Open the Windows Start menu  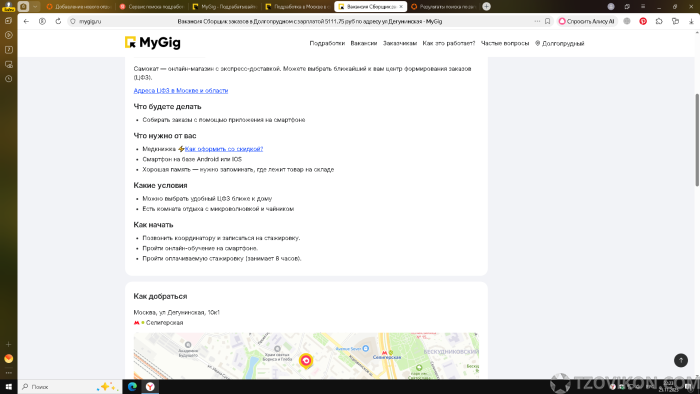(8, 386)
